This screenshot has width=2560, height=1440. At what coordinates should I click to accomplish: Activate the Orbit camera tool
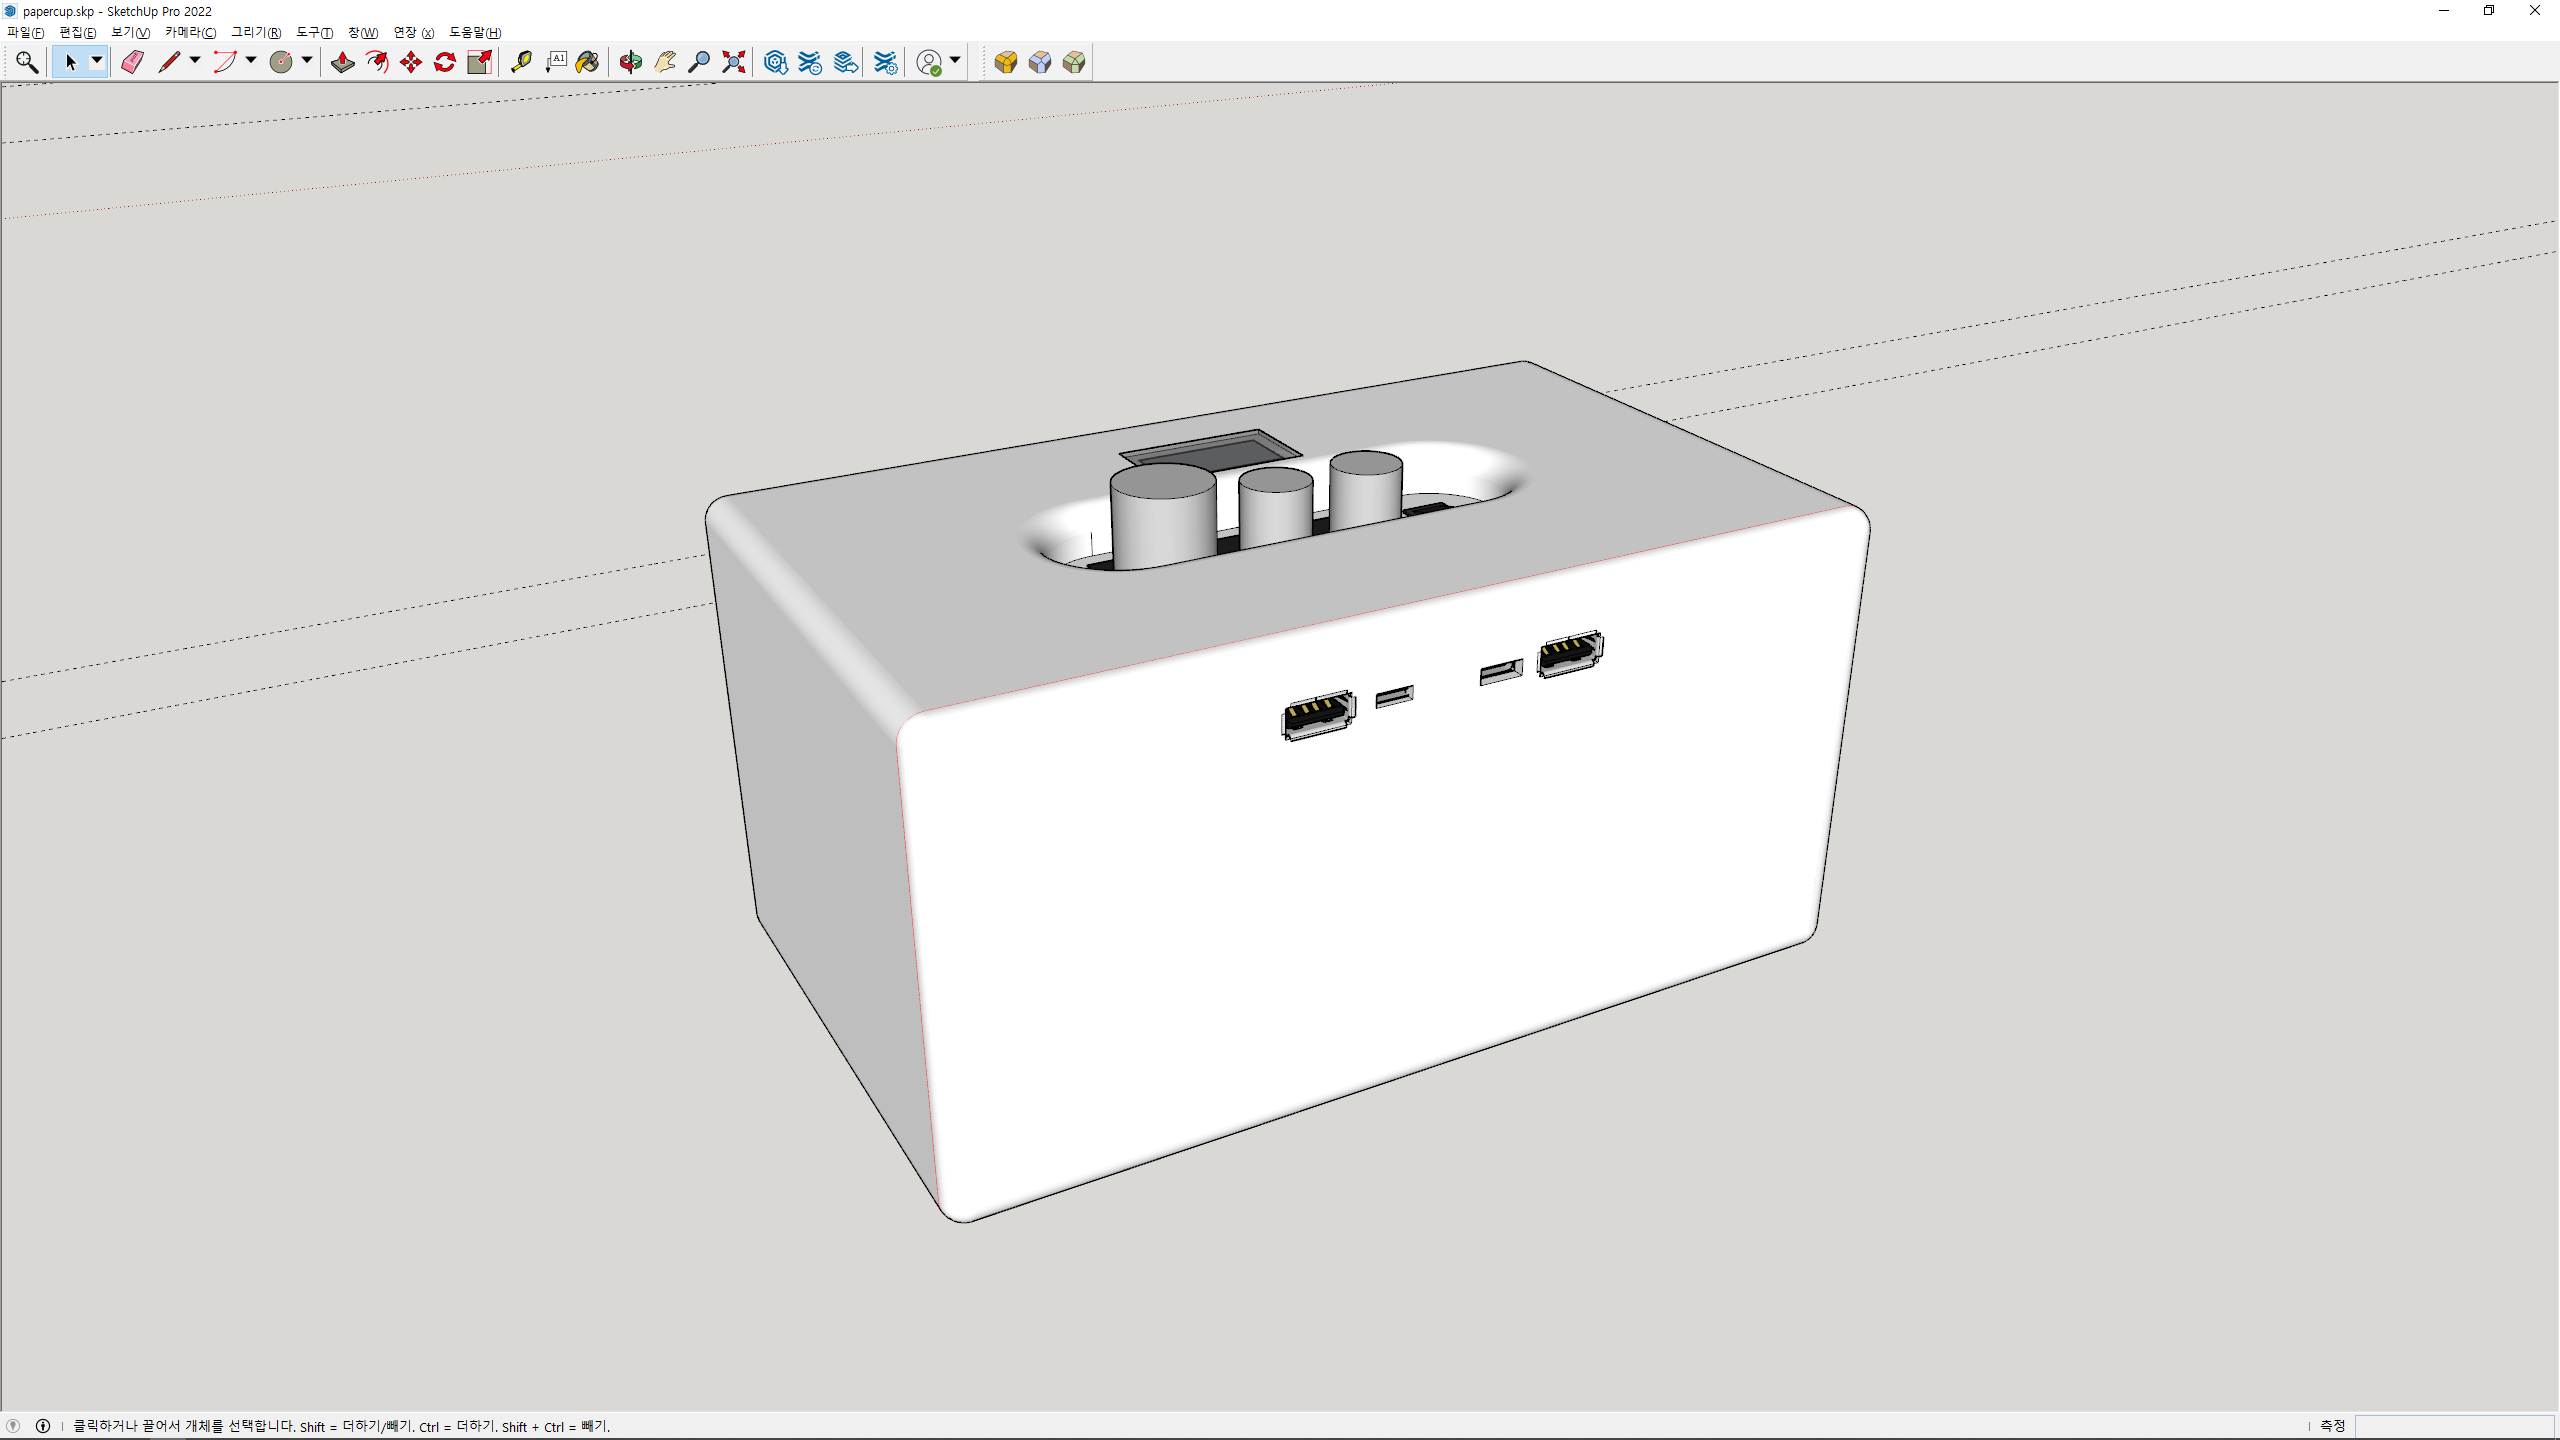(x=630, y=62)
